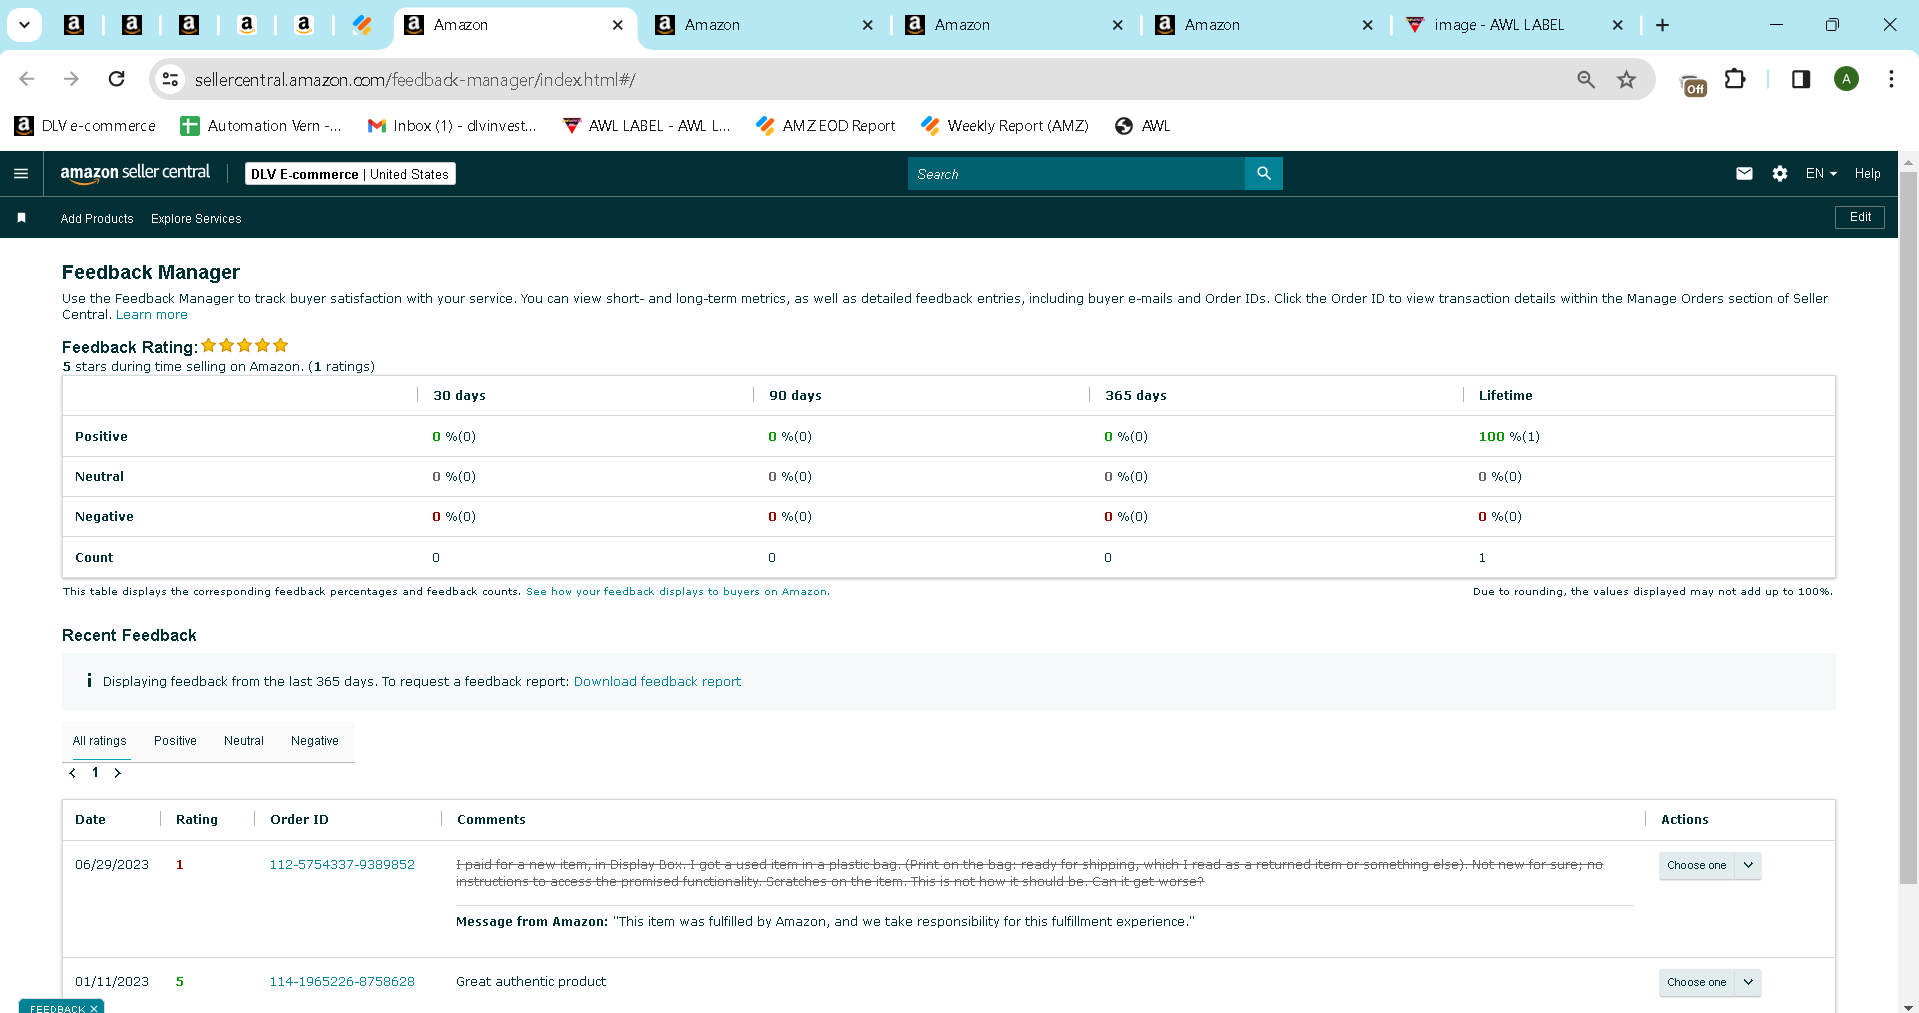Open the EN language dropdown
Viewport: 1919px width, 1013px height.
pyautogui.click(x=1821, y=174)
